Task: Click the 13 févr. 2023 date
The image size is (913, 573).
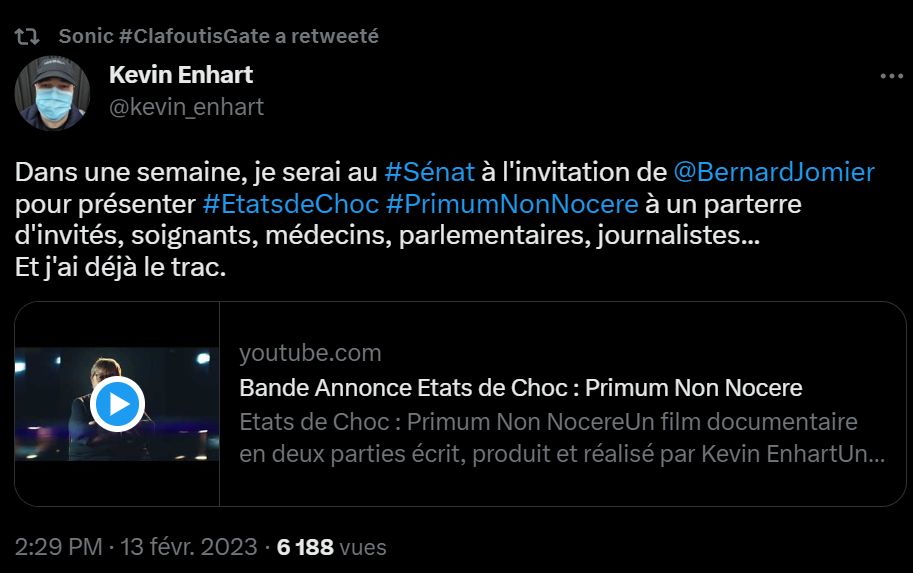Action: [x=189, y=547]
